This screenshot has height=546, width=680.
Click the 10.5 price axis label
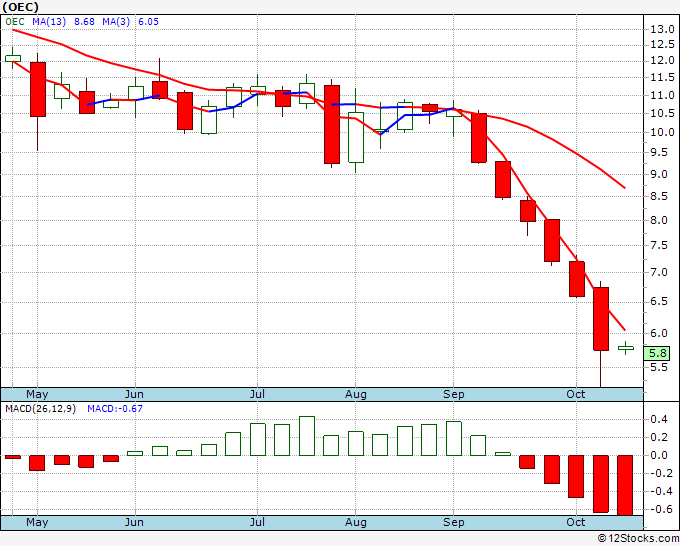point(662,114)
